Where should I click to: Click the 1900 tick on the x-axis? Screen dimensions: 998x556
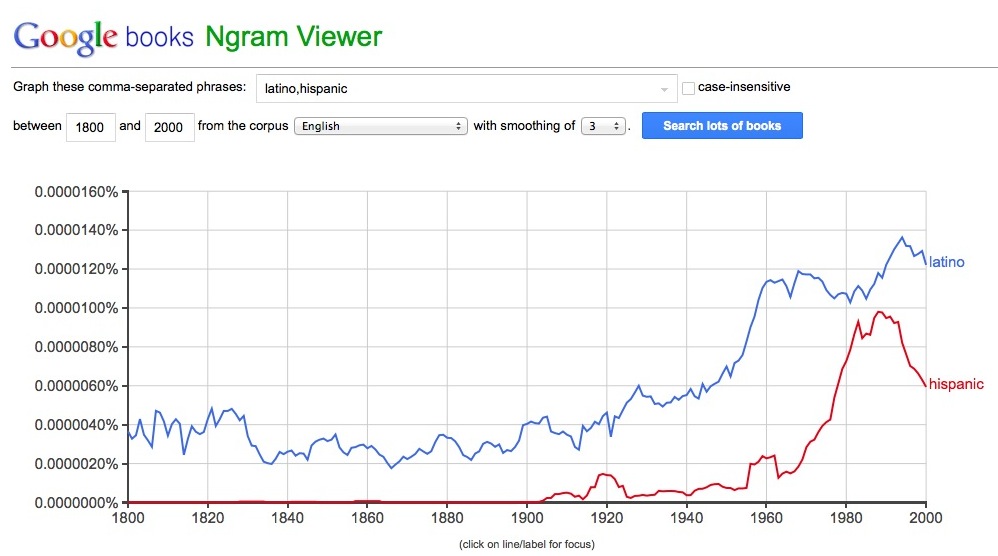527,519
